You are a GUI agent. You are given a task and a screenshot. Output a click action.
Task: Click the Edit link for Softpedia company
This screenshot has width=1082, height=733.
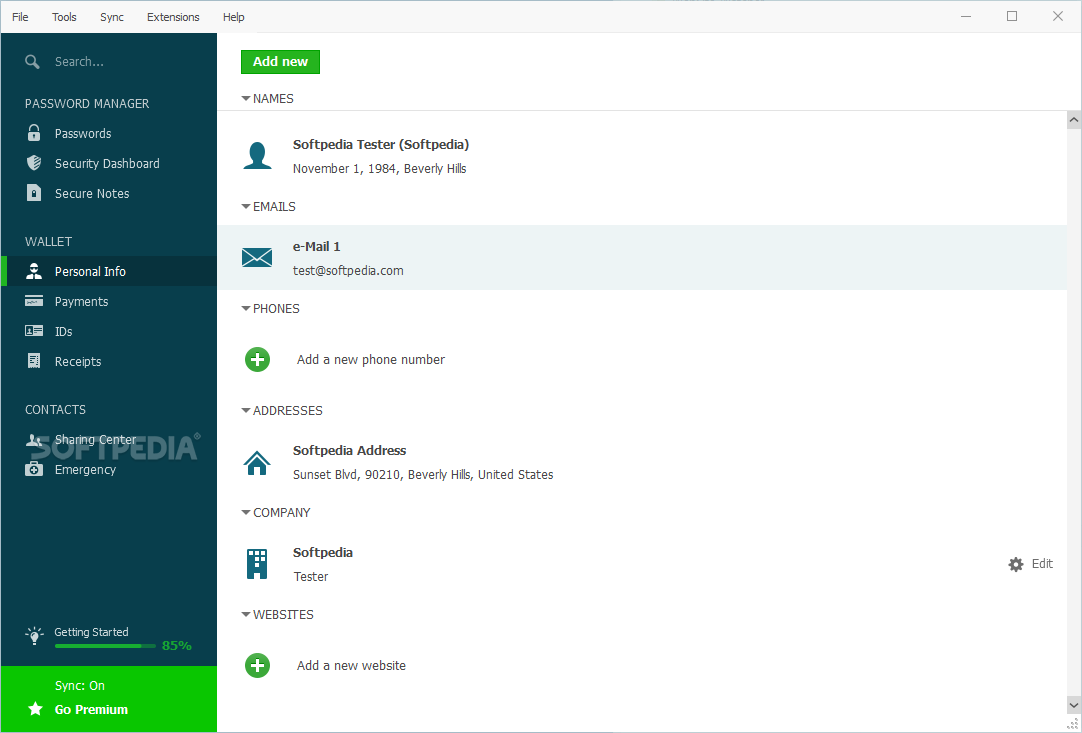click(x=1042, y=564)
